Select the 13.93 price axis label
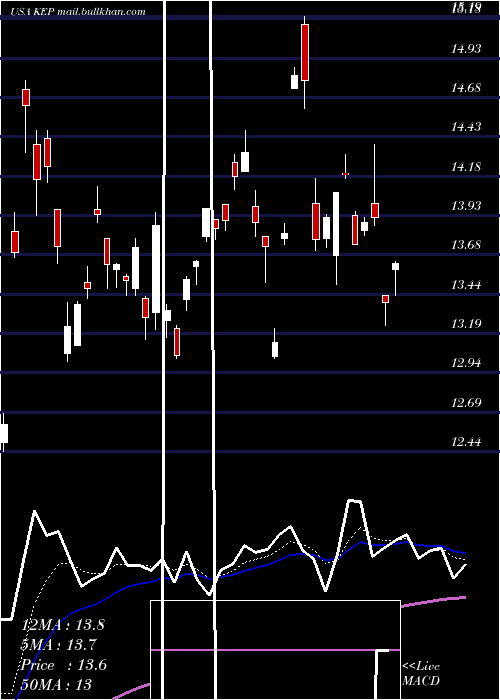 point(466,206)
